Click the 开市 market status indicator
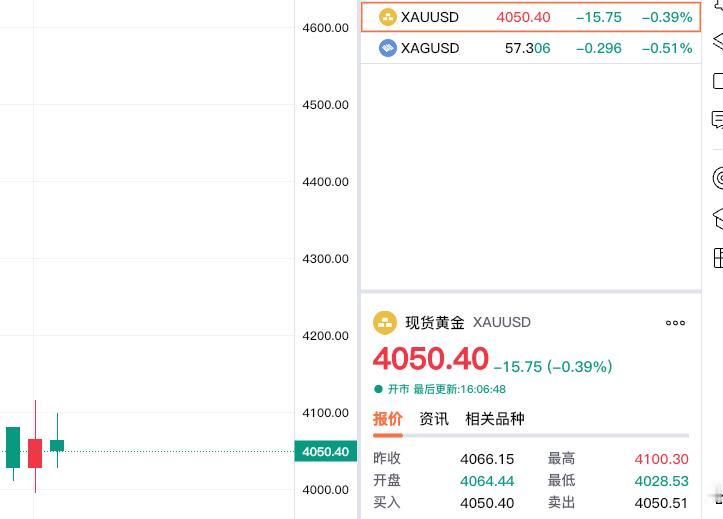 pos(392,389)
